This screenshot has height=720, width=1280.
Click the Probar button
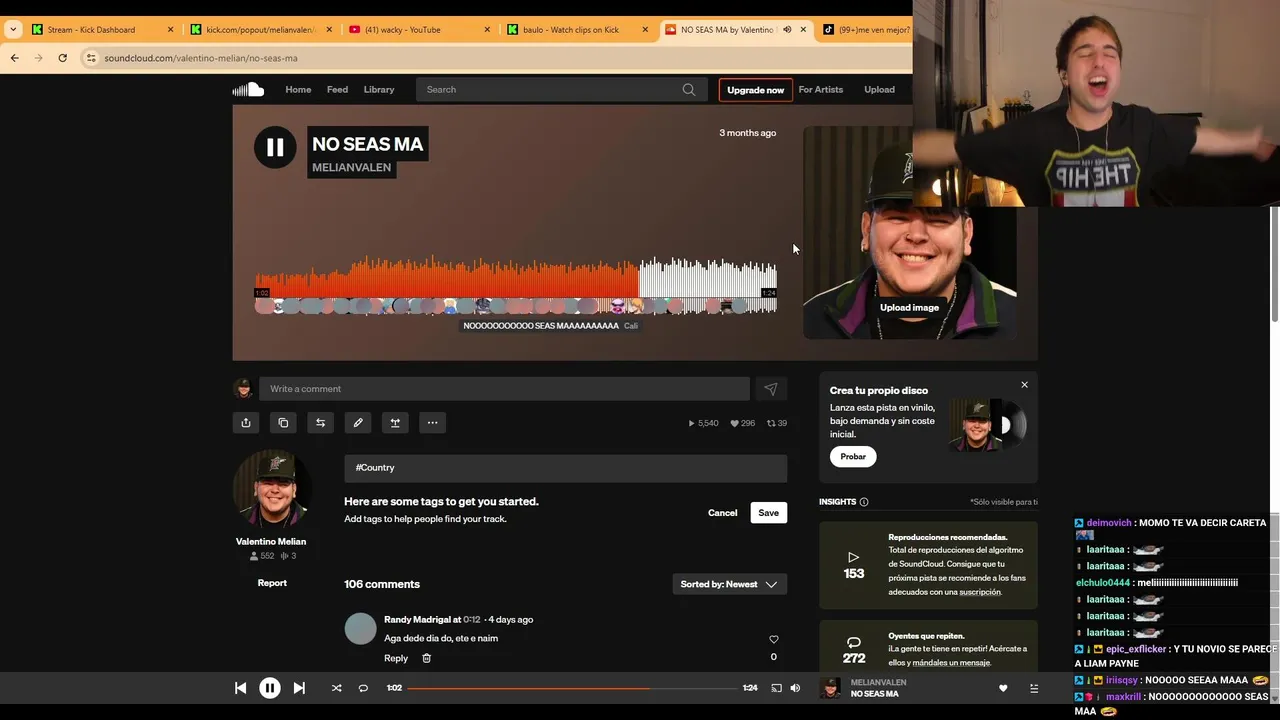853,457
